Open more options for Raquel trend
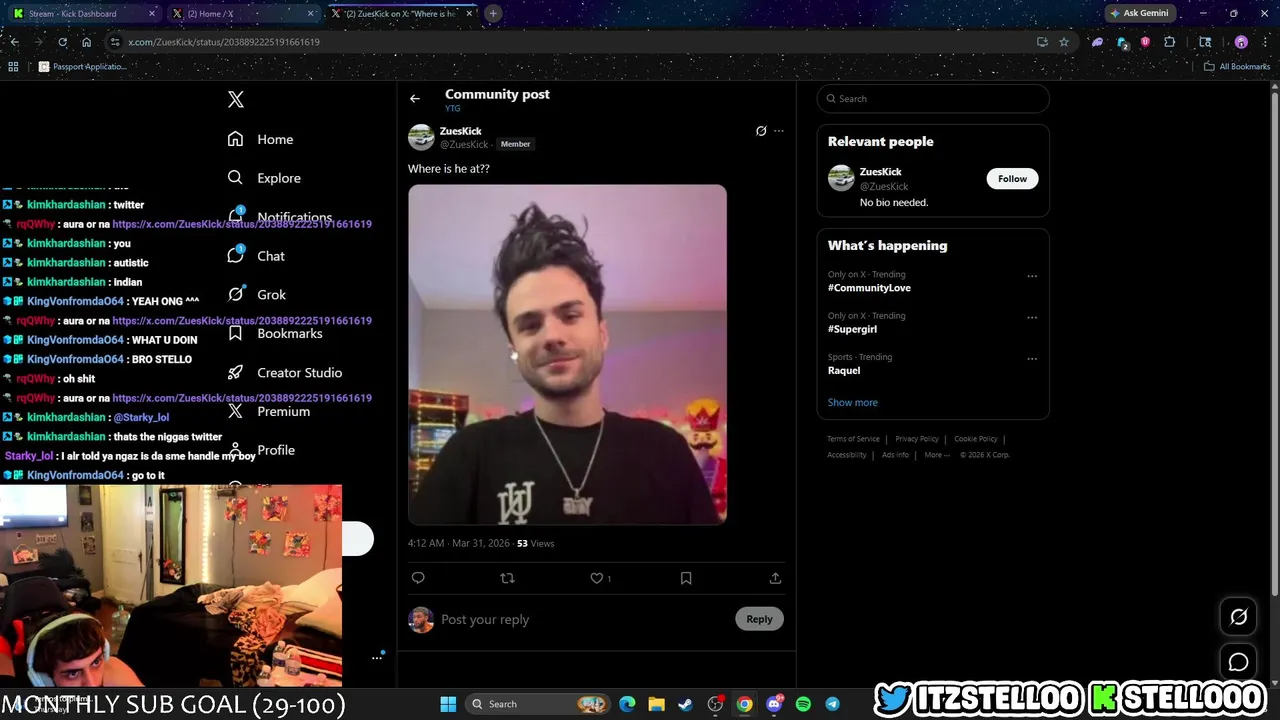The width and height of the screenshot is (1280, 720). (1032, 358)
